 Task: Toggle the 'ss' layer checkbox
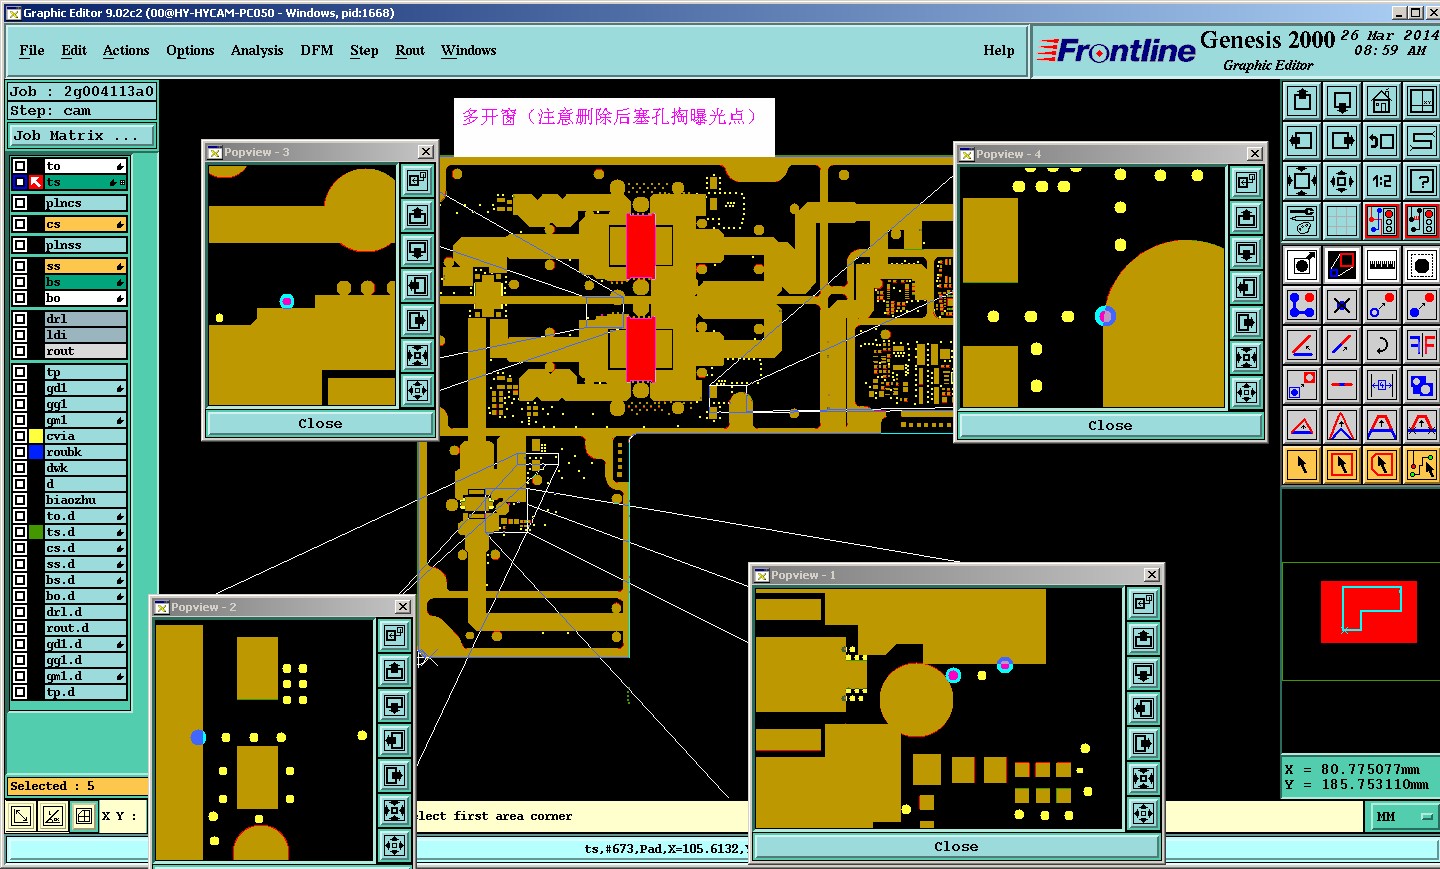(x=20, y=266)
